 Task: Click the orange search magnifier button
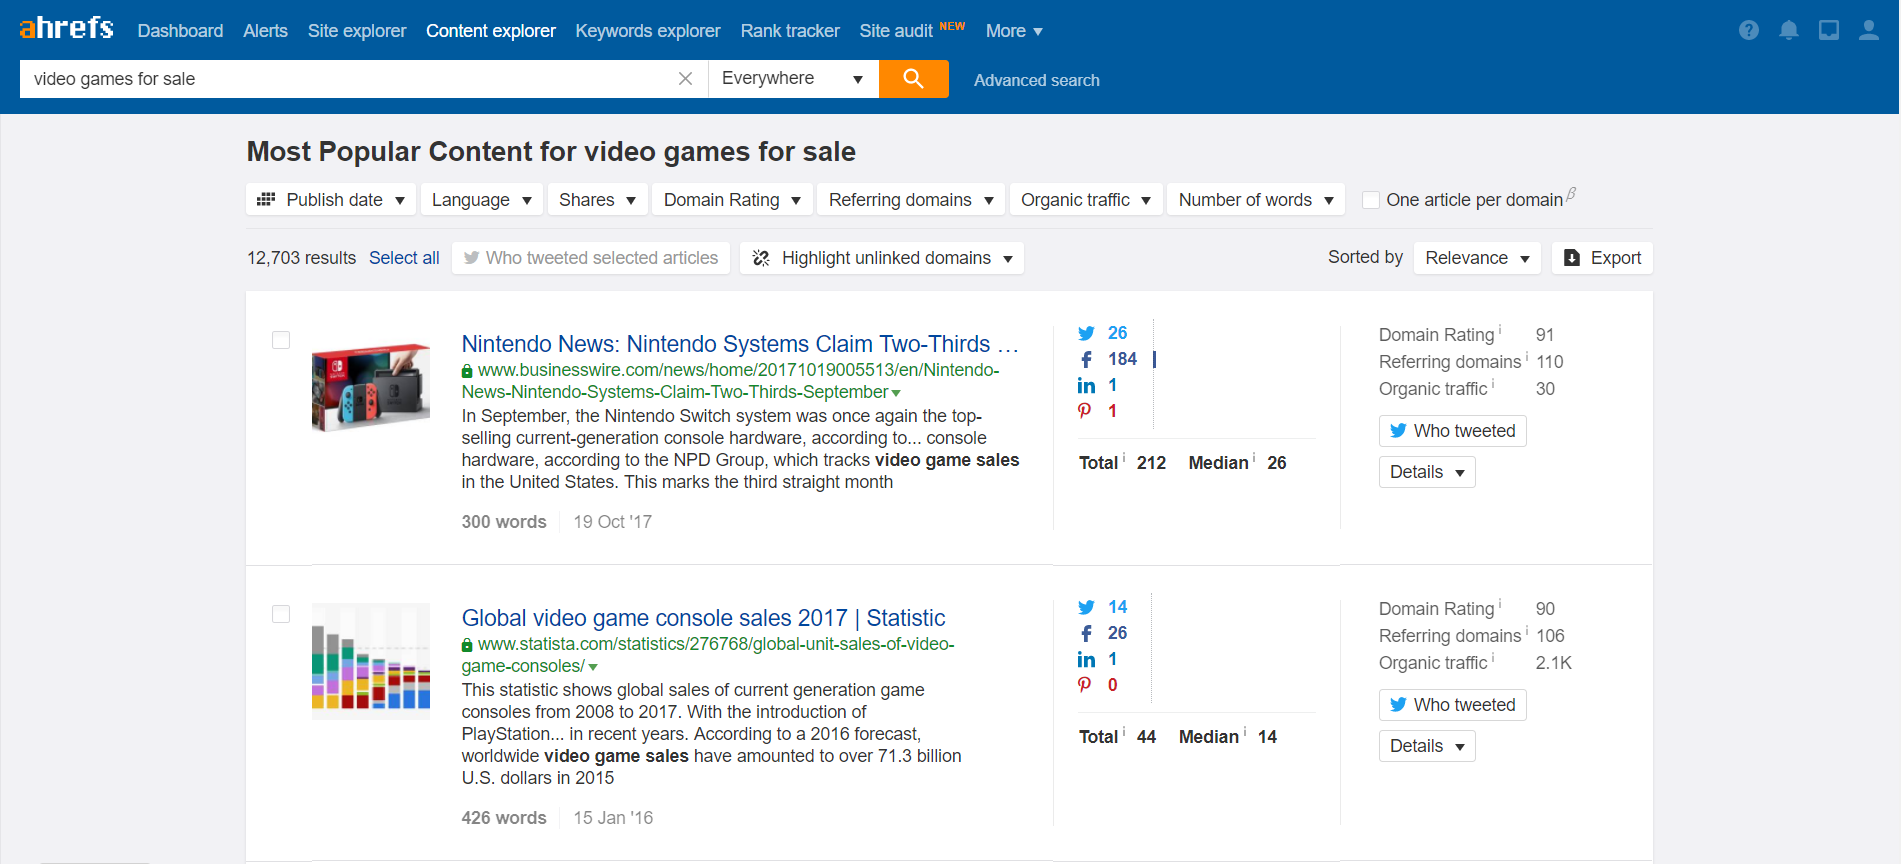[x=913, y=79]
